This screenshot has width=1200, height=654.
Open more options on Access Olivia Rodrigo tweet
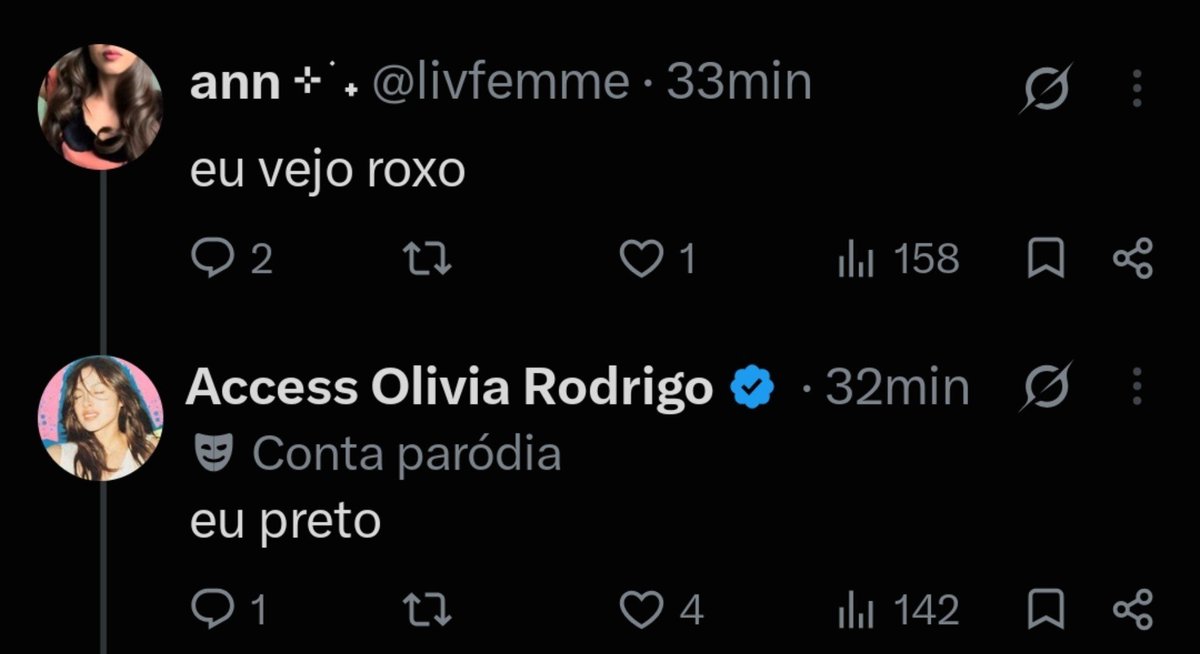[1136, 388]
